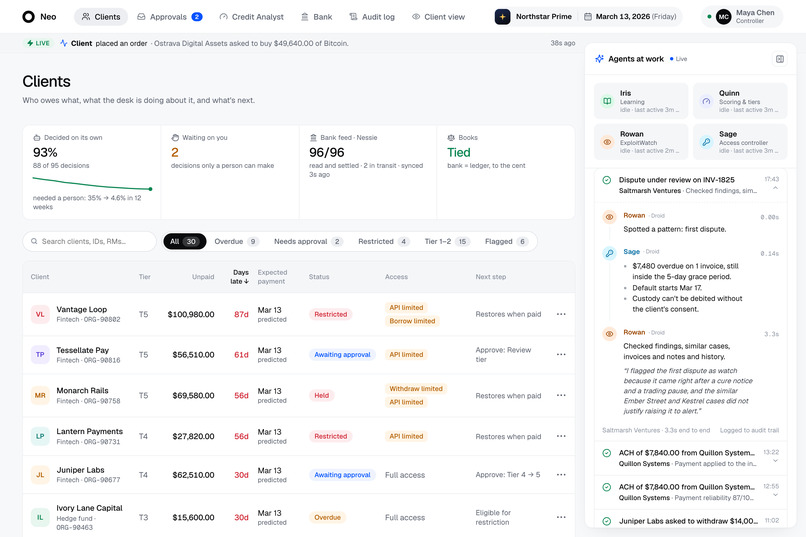The height and width of the screenshot is (537, 806).
Task: Open the Rowan agent card
Action: coord(641,142)
